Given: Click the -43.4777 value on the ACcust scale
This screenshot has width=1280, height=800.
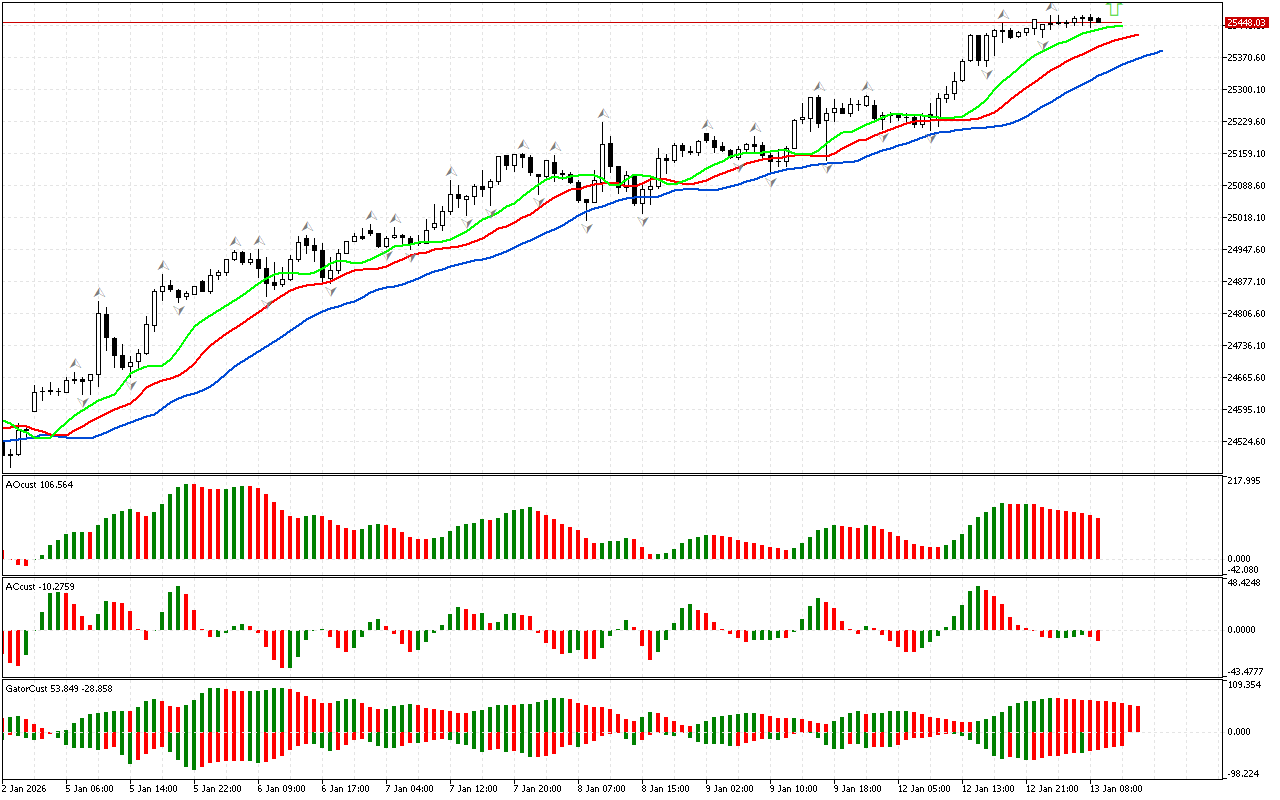Looking at the screenshot, I should pyautogui.click(x=1245, y=671).
